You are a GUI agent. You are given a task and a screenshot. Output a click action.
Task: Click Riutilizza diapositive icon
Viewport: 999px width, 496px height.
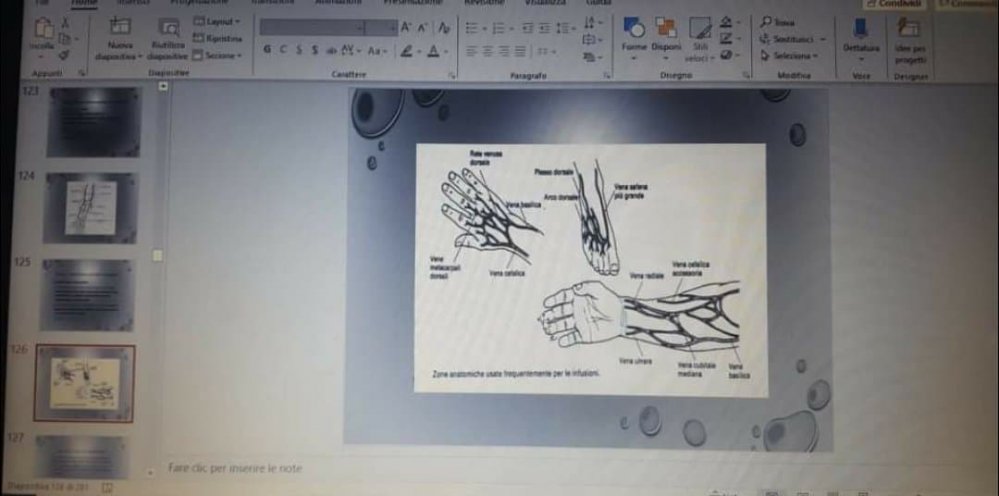pyautogui.click(x=169, y=27)
